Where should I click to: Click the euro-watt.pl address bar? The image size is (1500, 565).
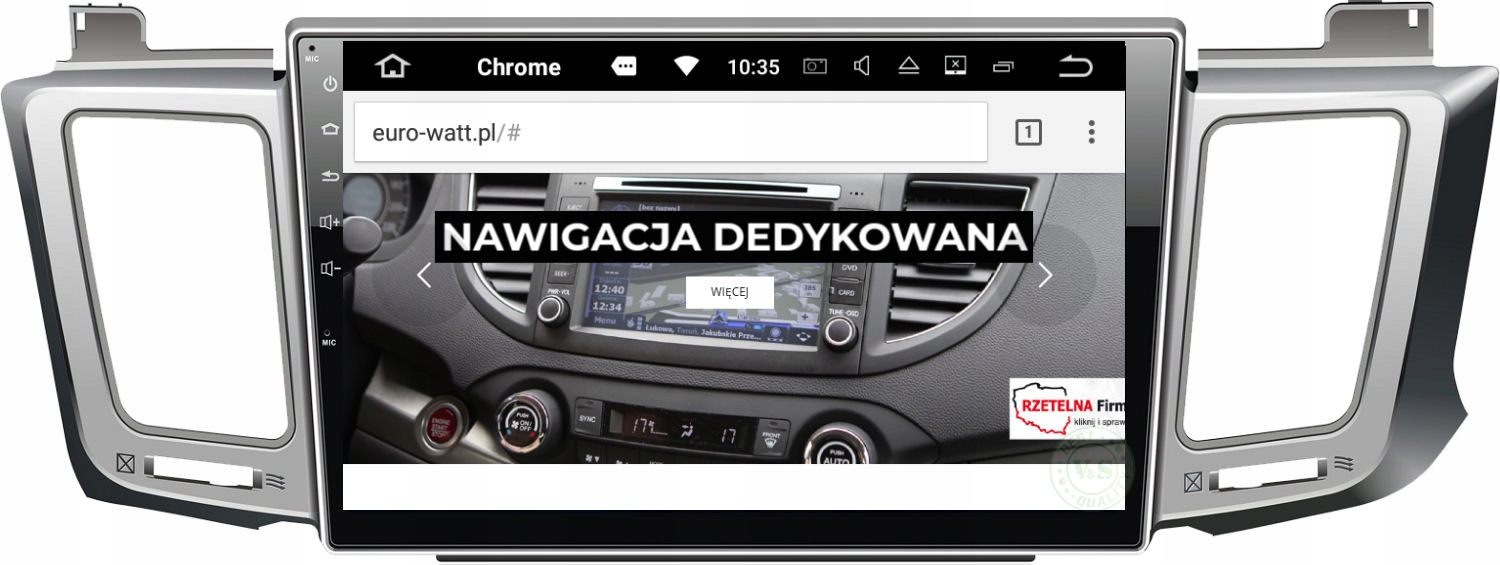[671, 132]
